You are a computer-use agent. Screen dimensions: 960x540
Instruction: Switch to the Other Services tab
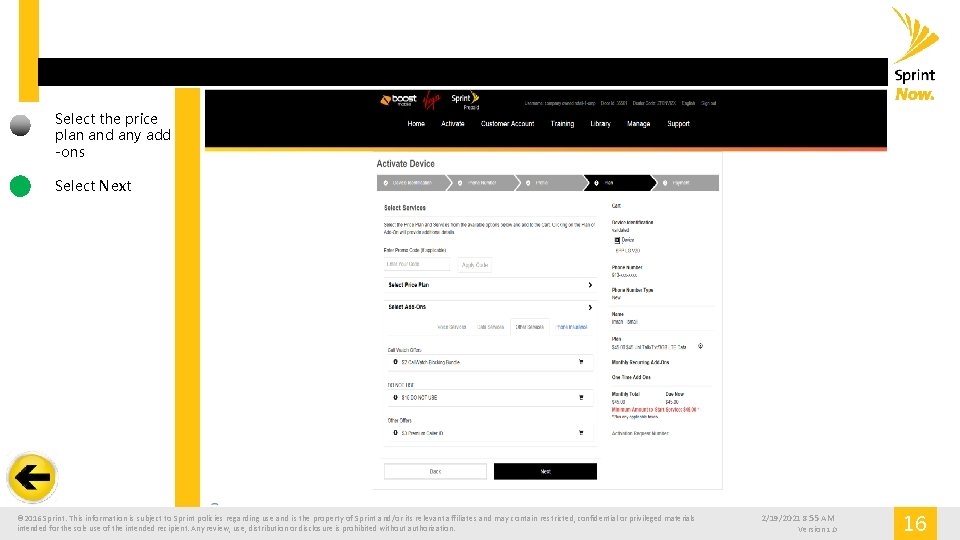[x=530, y=327]
